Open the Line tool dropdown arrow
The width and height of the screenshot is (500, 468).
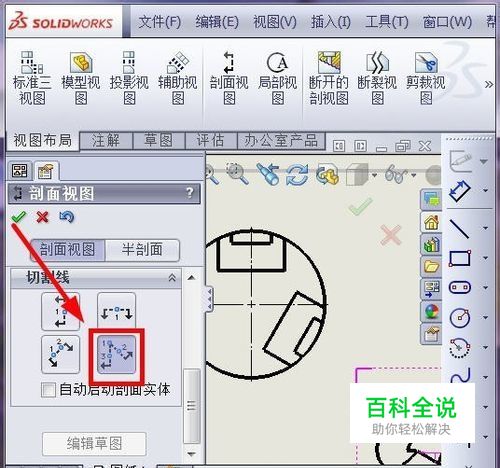(x=486, y=228)
